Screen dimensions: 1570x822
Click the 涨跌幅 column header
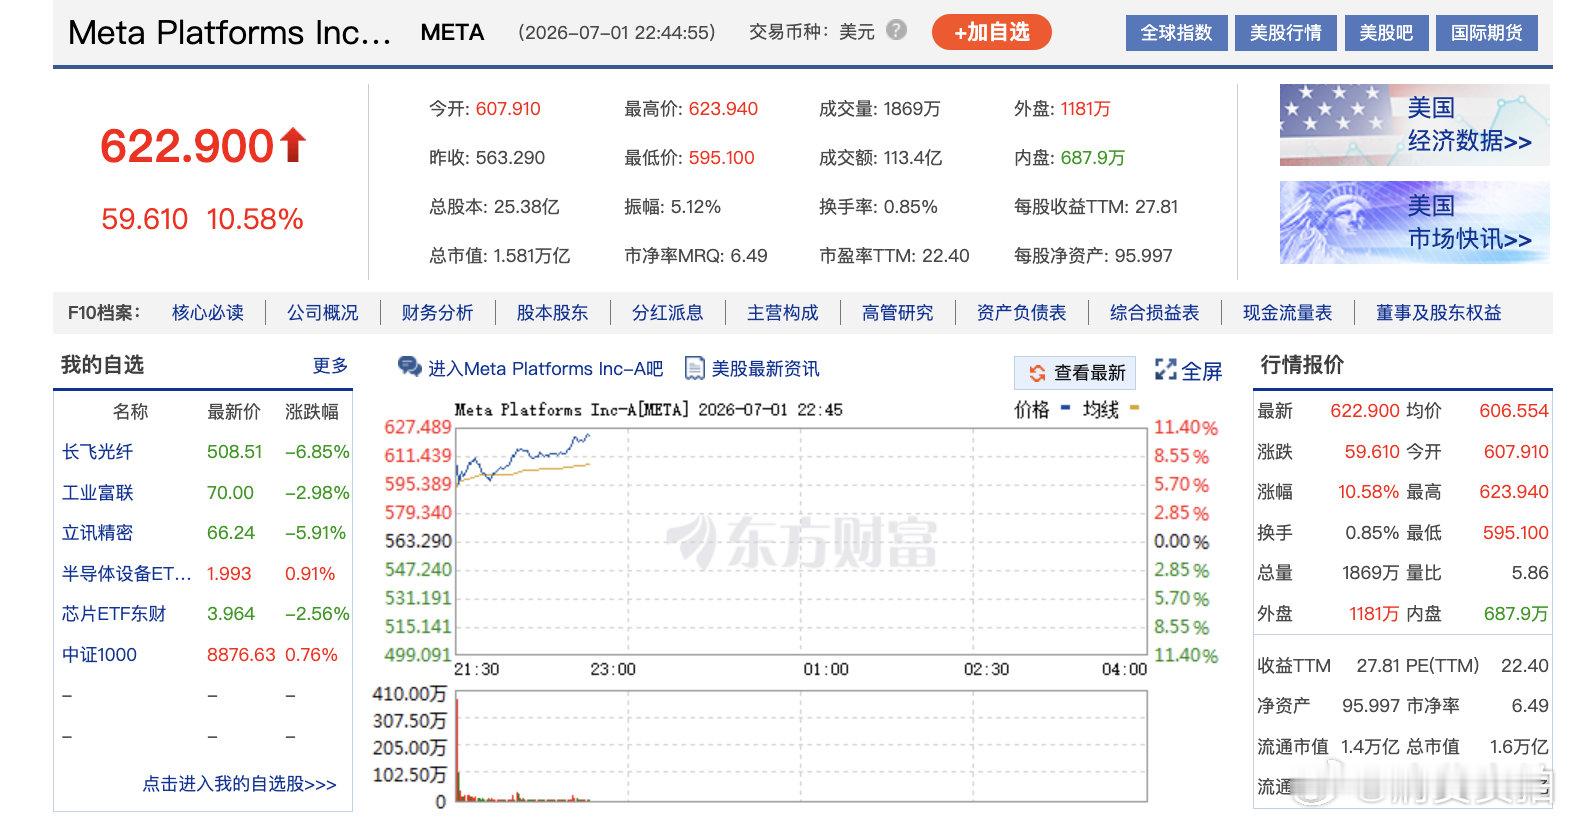click(311, 412)
